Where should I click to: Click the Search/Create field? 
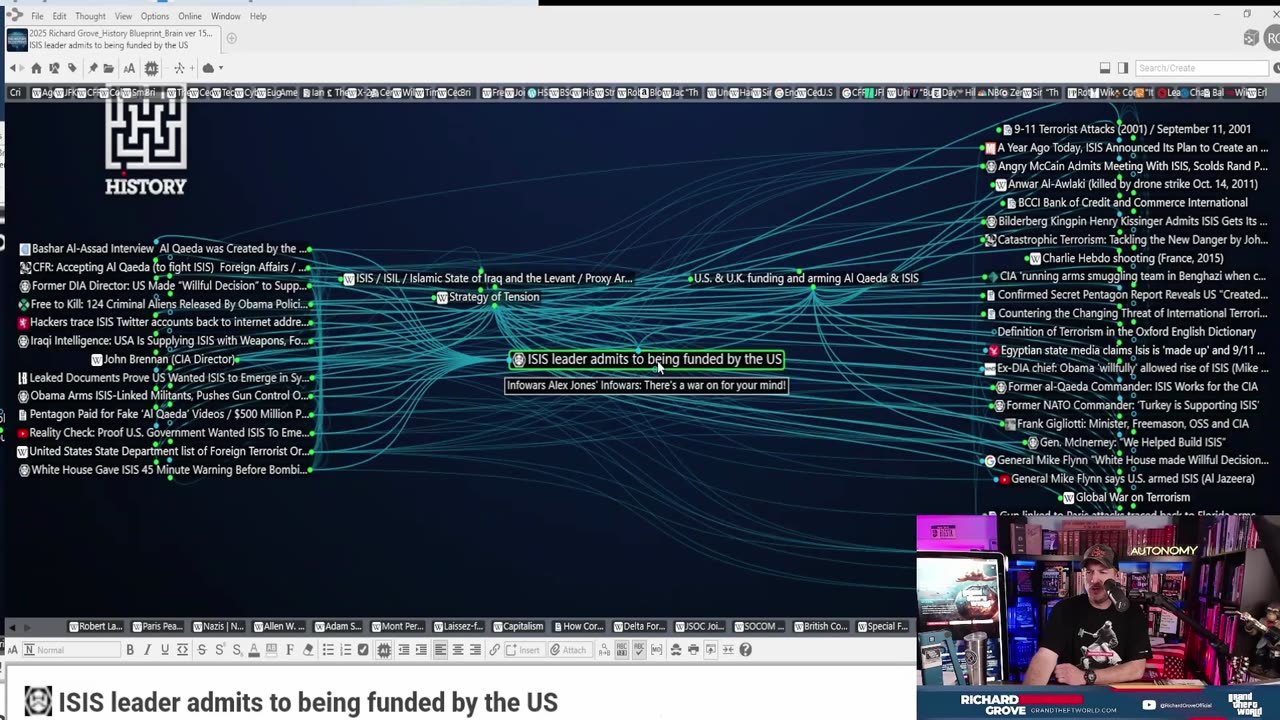tap(1202, 68)
